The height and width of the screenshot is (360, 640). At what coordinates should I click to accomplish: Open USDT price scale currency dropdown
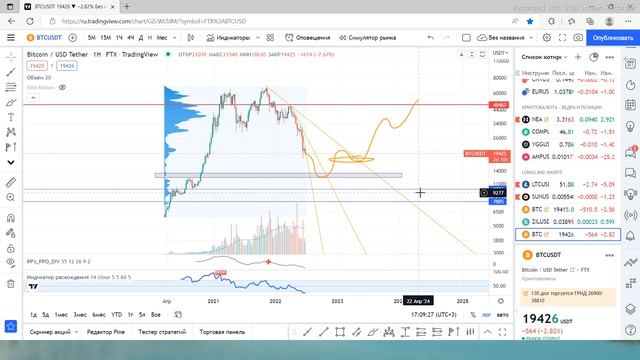[500, 53]
